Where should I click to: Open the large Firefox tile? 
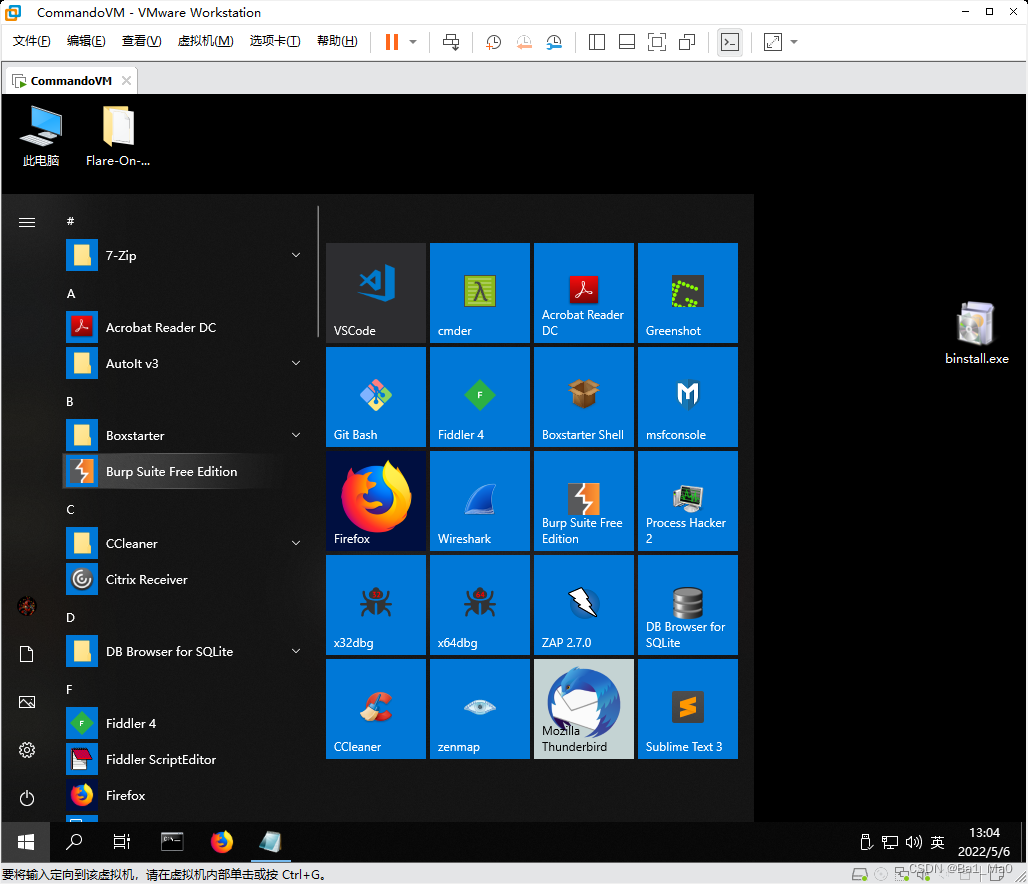tap(376, 500)
